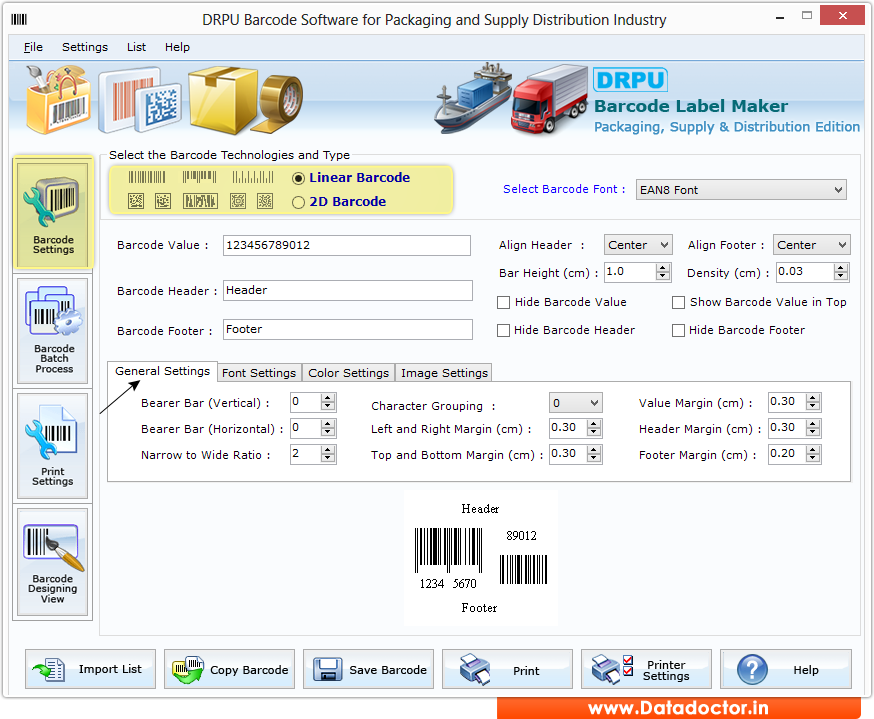Expand the Select Barcode Font dropdown
Image resolution: width=874 pixels, height=719 pixels.
(x=741, y=190)
